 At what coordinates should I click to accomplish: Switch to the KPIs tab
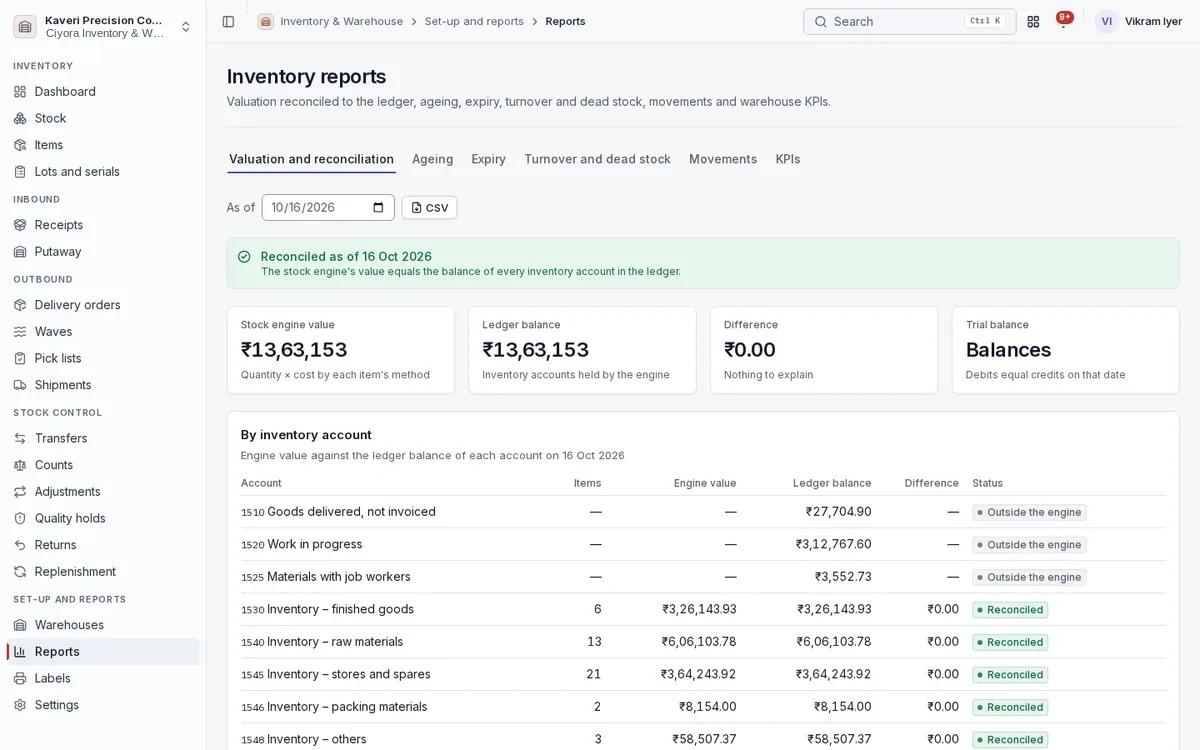coord(788,159)
